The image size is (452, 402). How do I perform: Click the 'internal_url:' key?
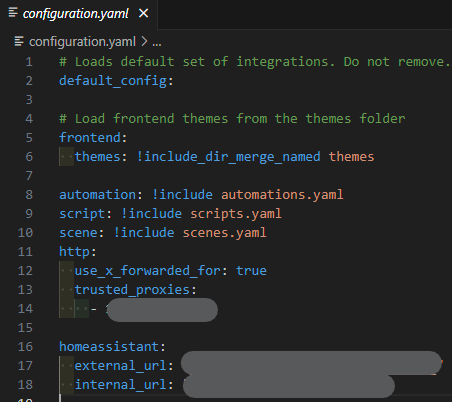pyautogui.click(x=124, y=385)
